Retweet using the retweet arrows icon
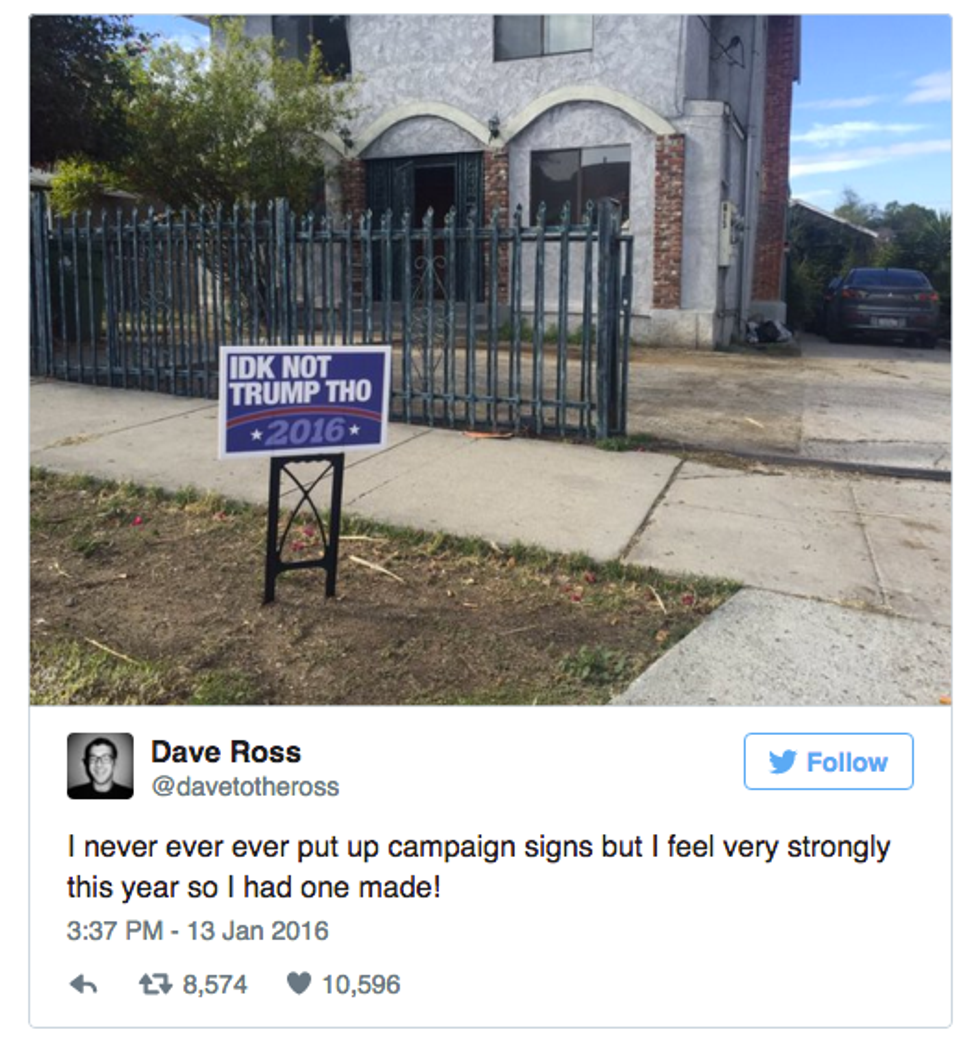 tap(155, 984)
